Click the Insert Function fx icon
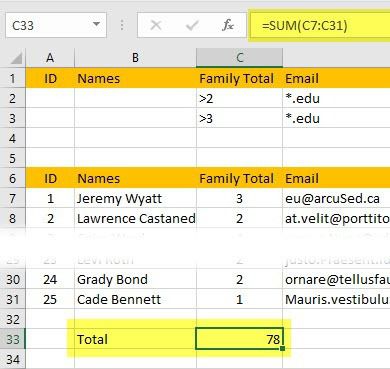Viewport: 390px width, 369px height. pos(228,25)
